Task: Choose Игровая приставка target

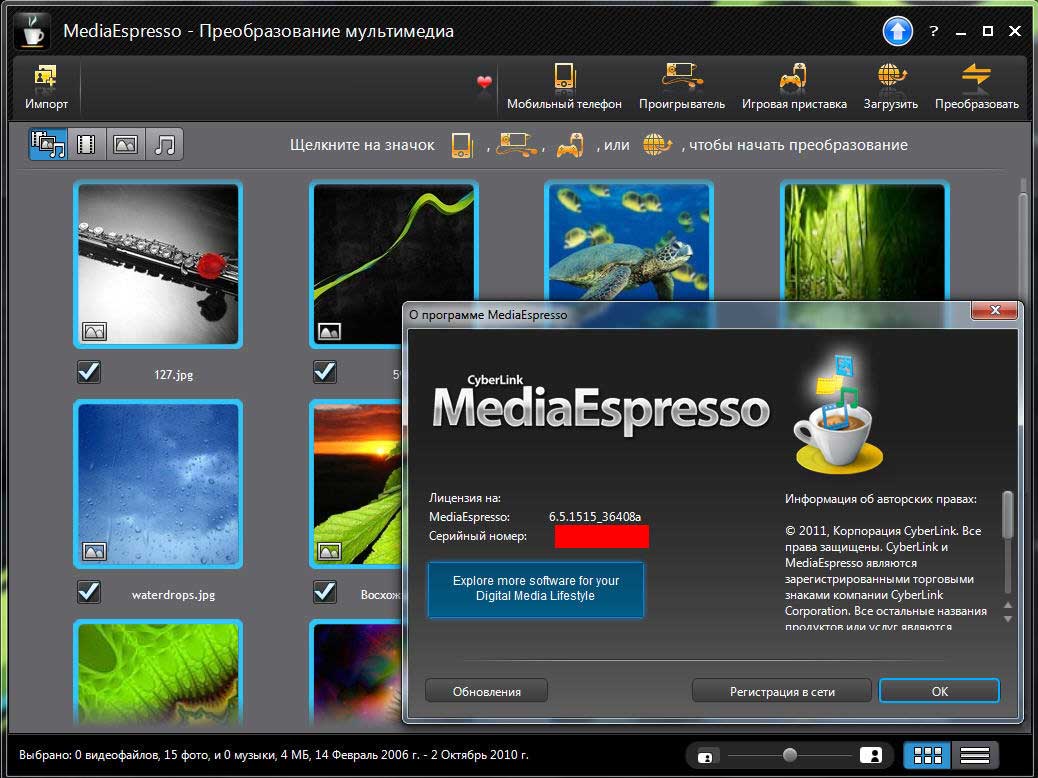Action: [794, 87]
